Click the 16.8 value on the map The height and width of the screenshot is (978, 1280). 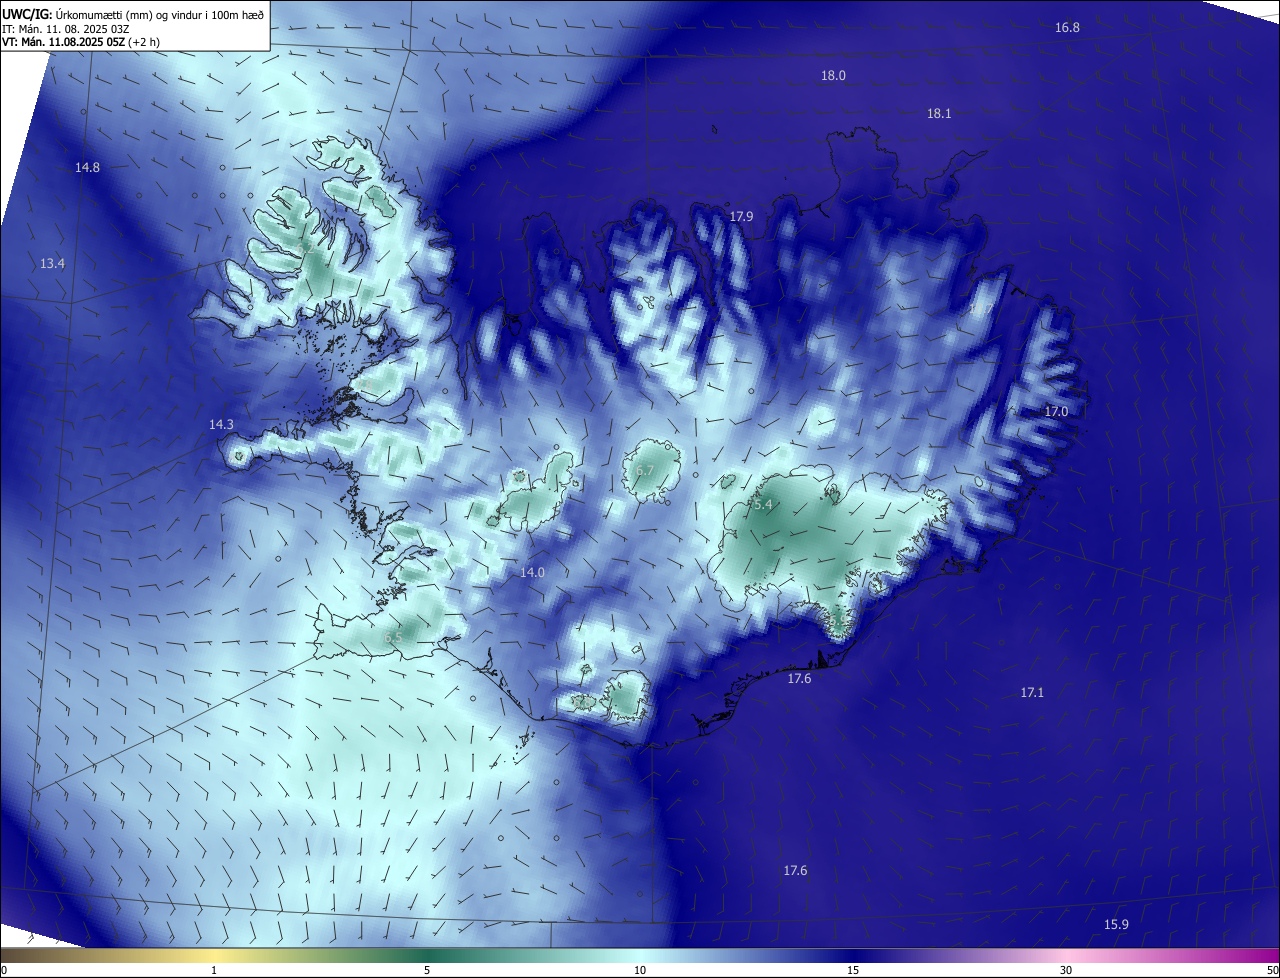point(1067,28)
